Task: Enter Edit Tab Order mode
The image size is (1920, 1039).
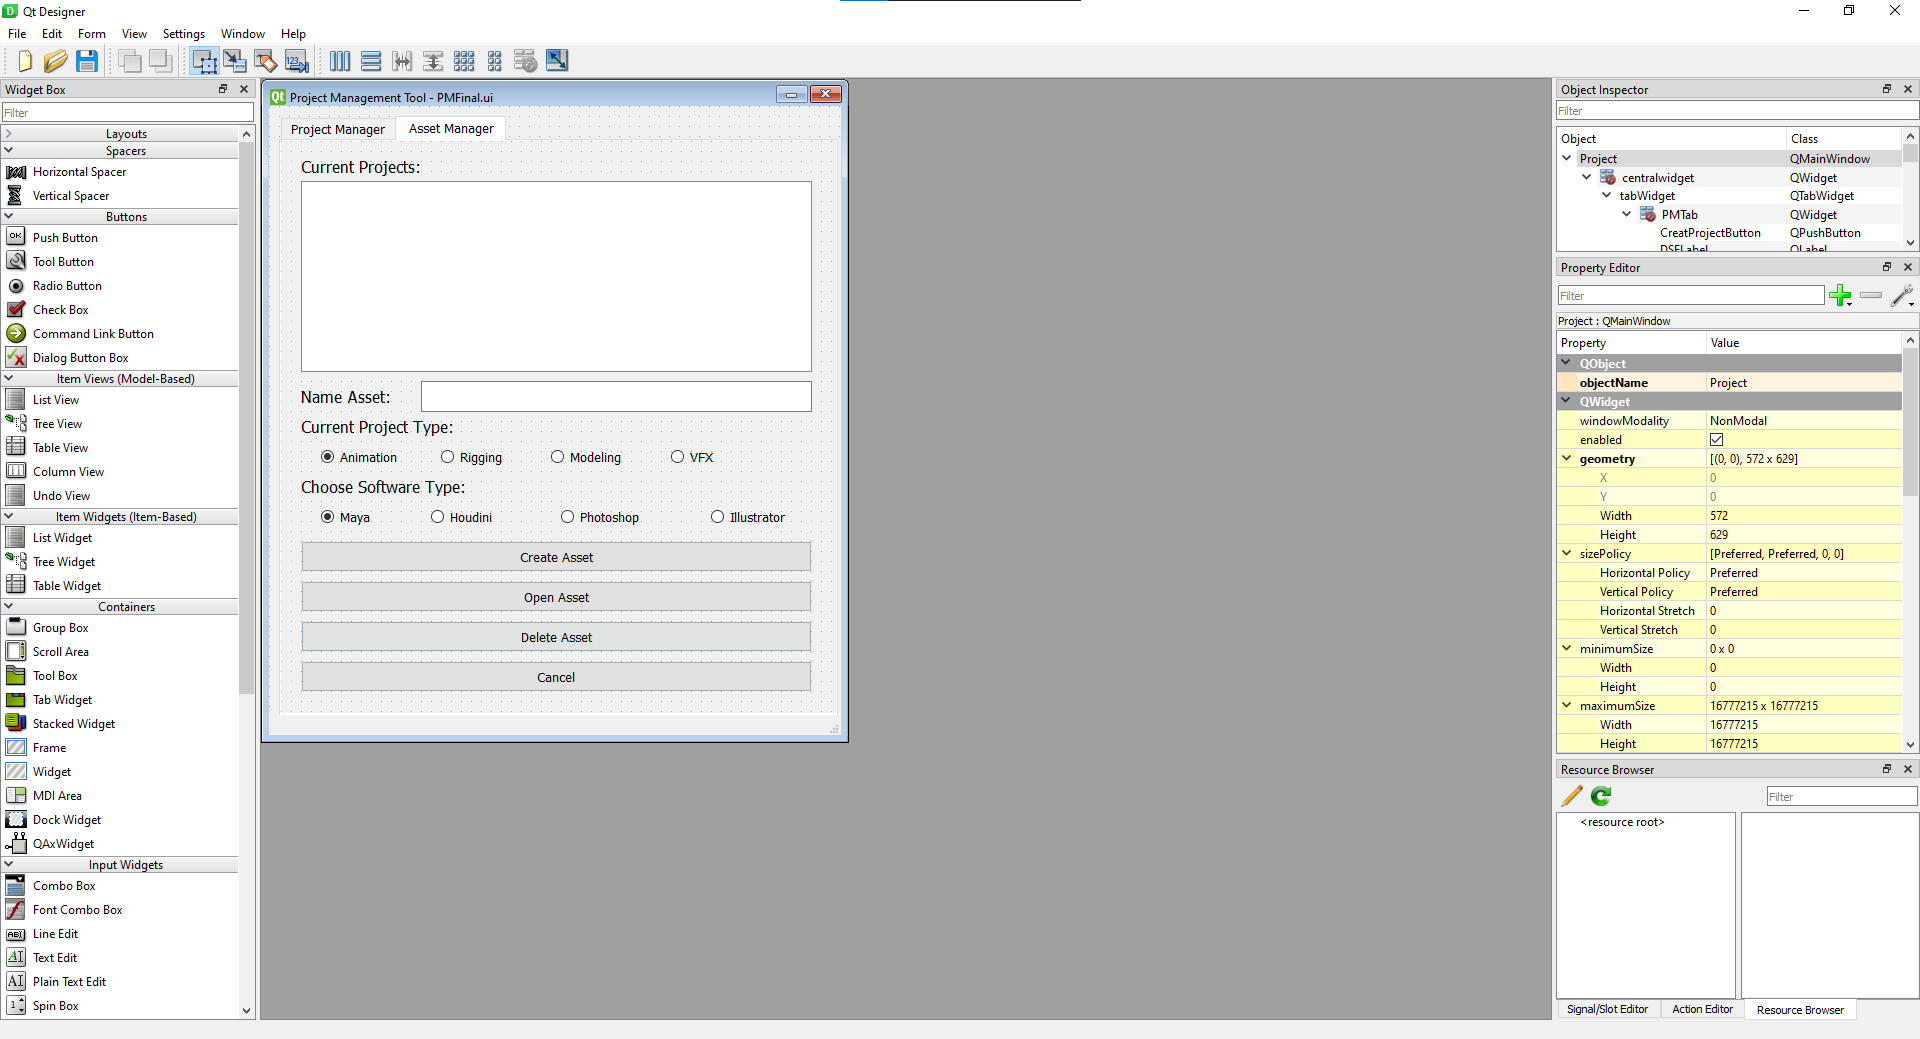Action: (x=296, y=61)
